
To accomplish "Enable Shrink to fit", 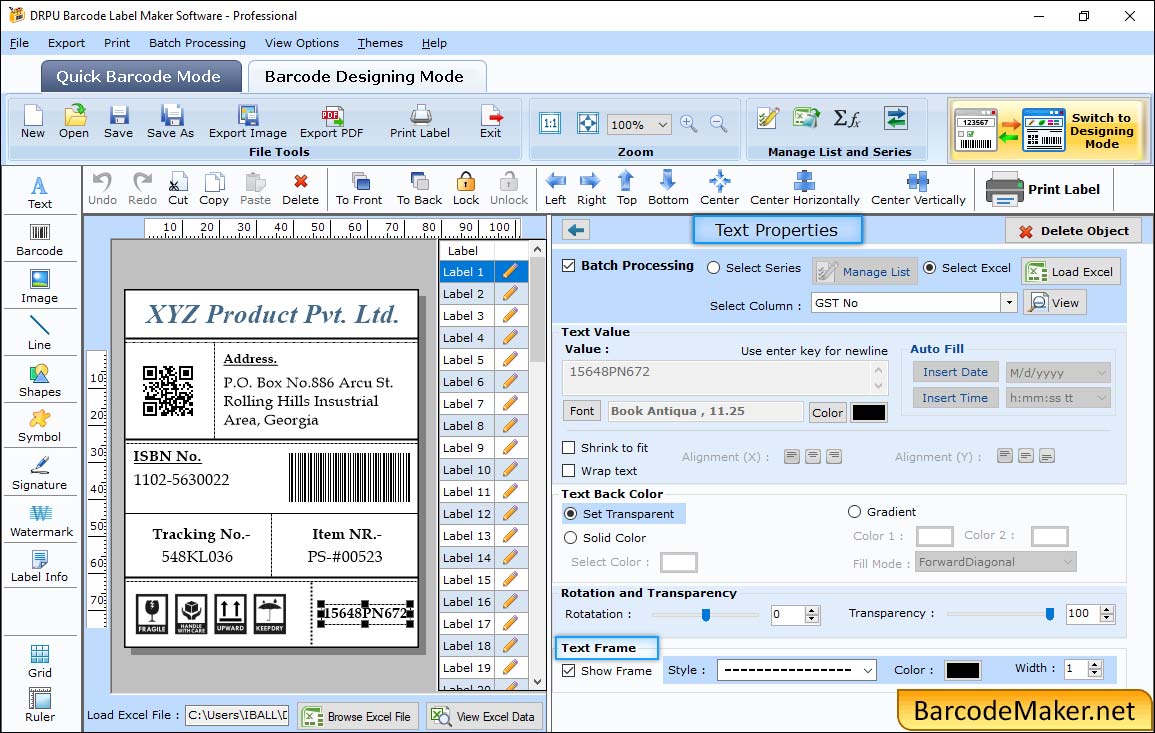I will (569, 448).
